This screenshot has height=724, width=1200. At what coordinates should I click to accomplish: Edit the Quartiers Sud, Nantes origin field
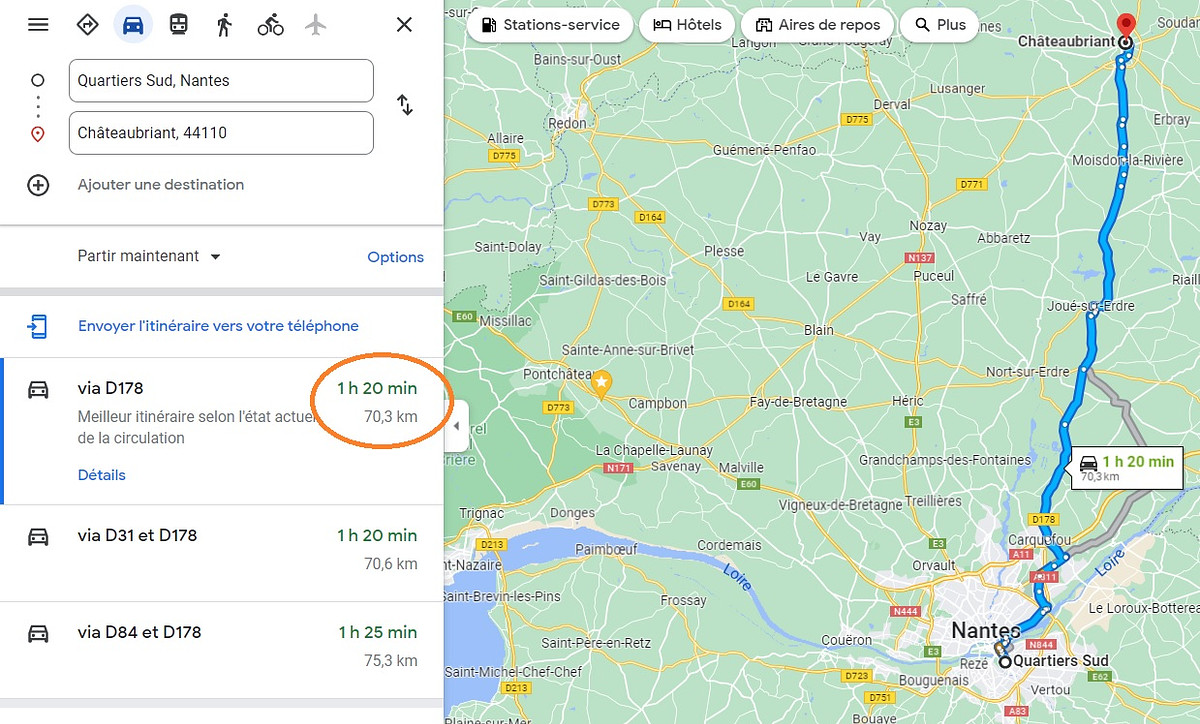coord(221,81)
